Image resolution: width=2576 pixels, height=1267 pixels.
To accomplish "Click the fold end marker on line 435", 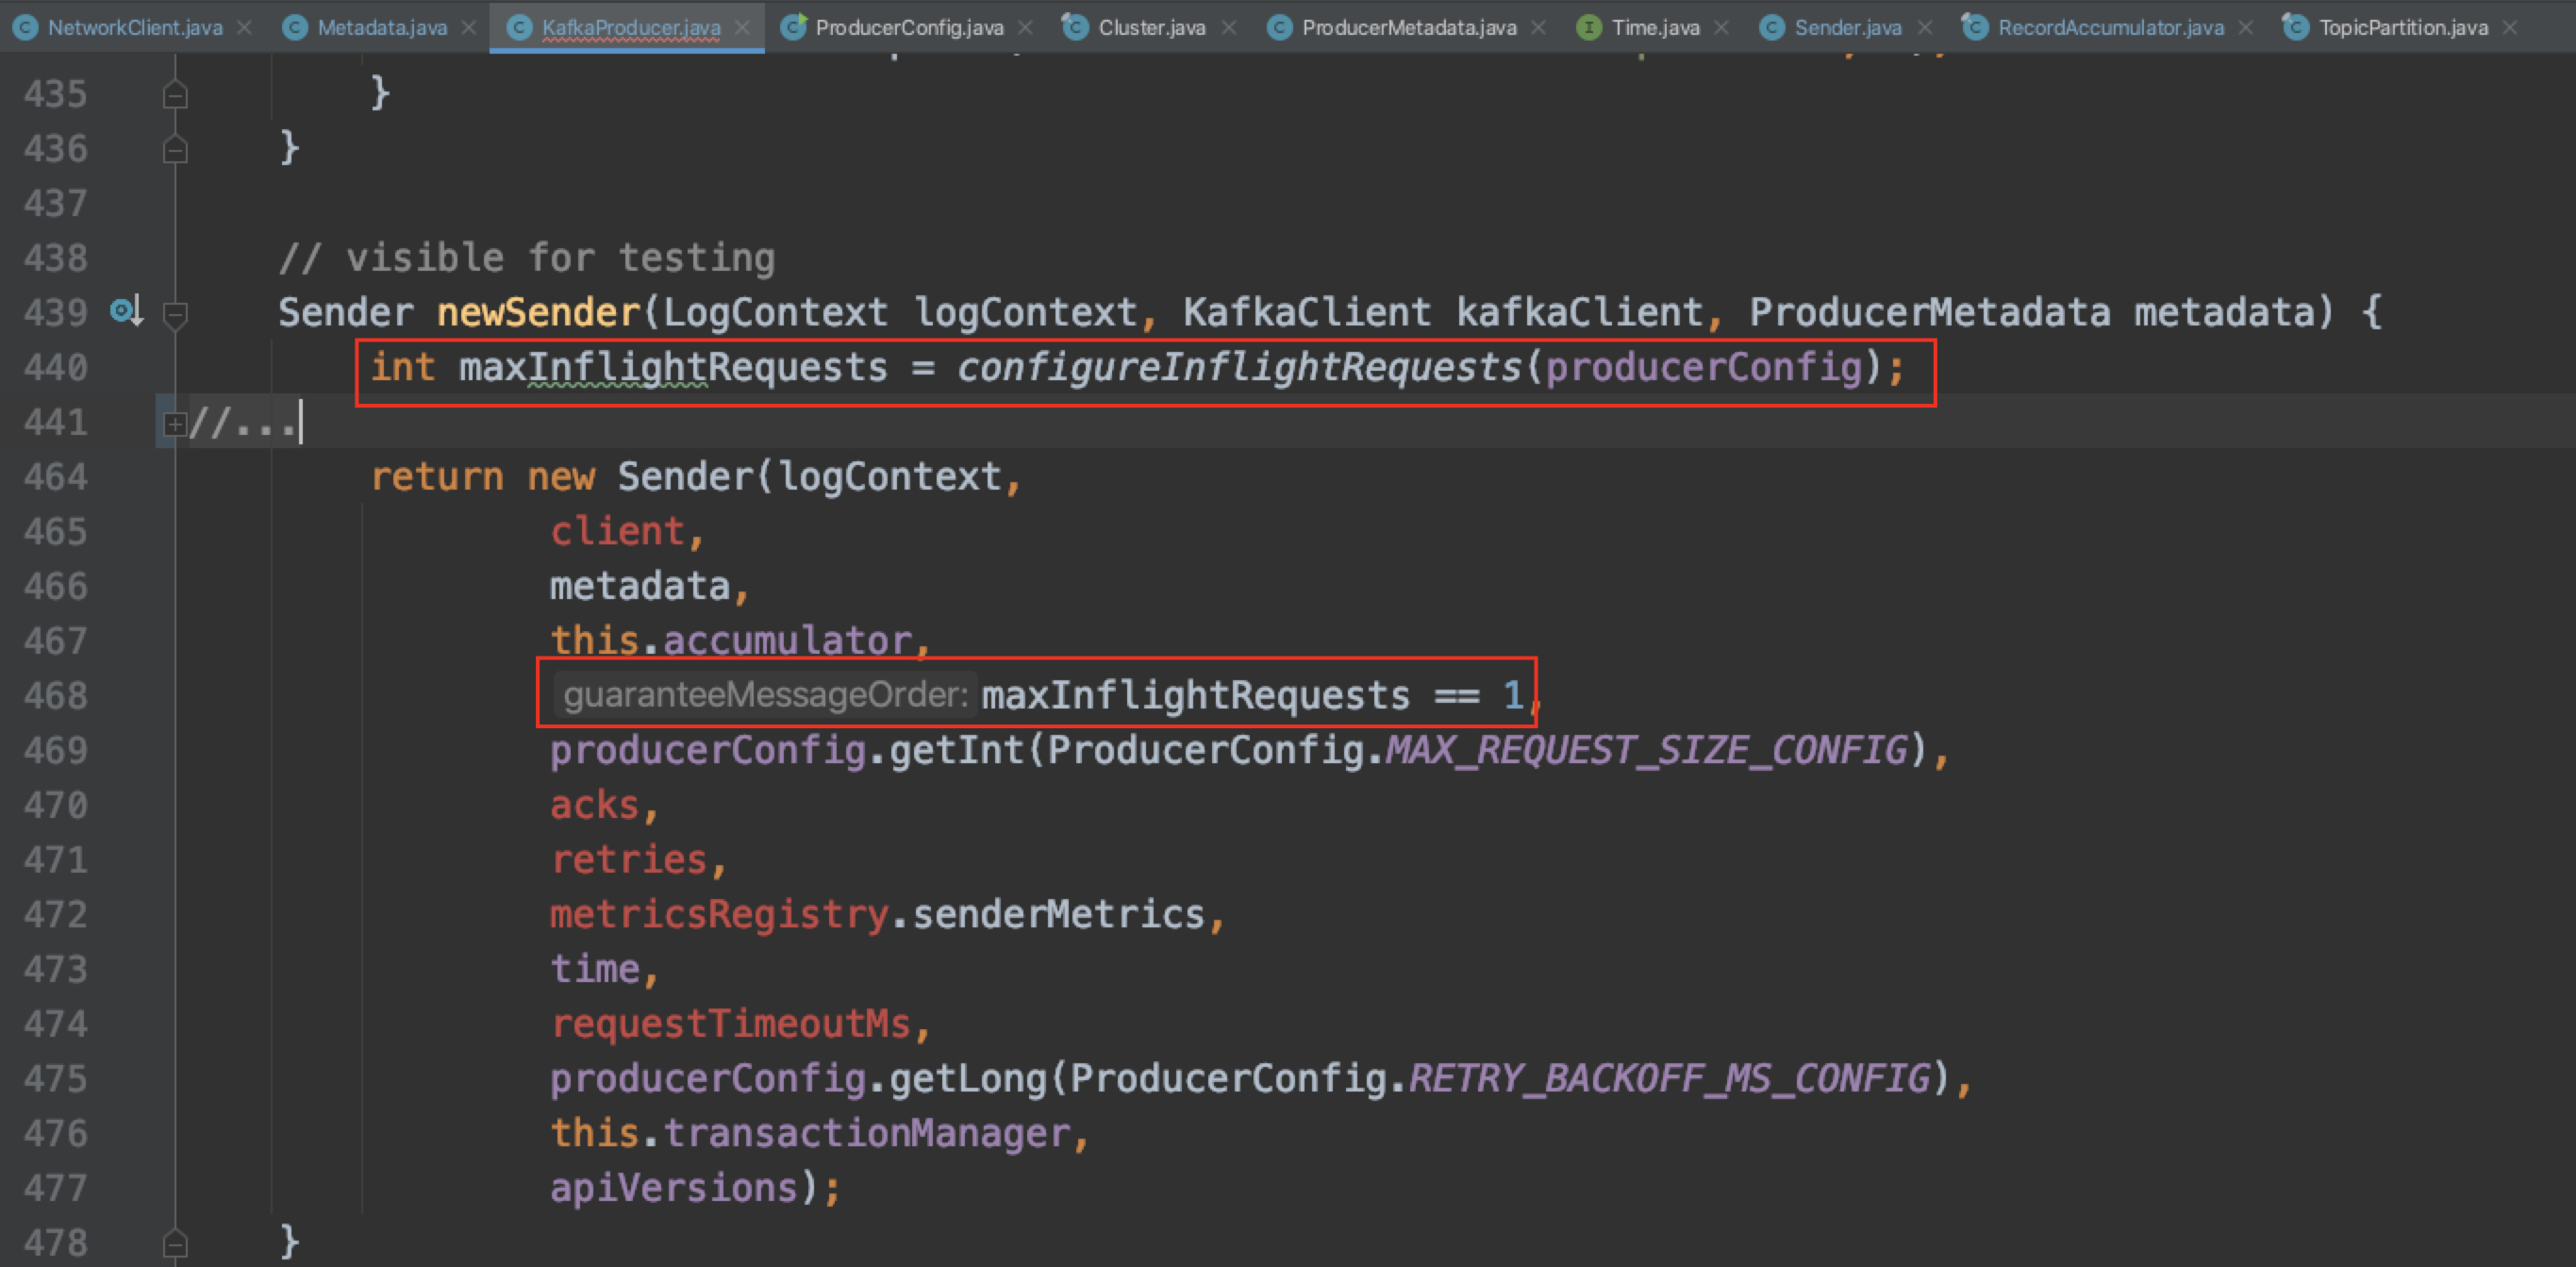I will (x=175, y=95).
